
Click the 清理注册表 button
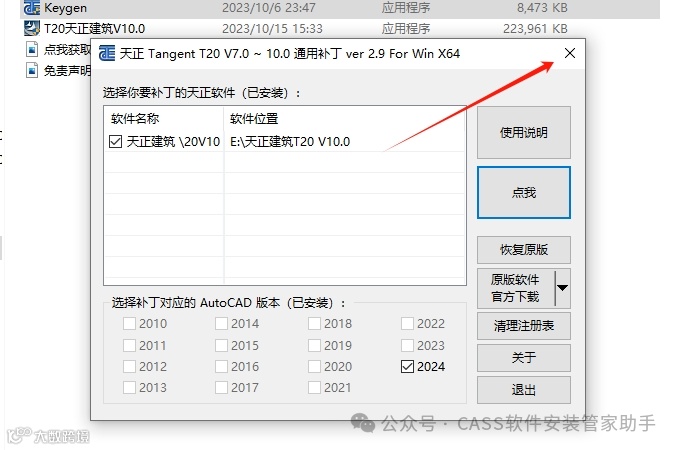(x=524, y=326)
